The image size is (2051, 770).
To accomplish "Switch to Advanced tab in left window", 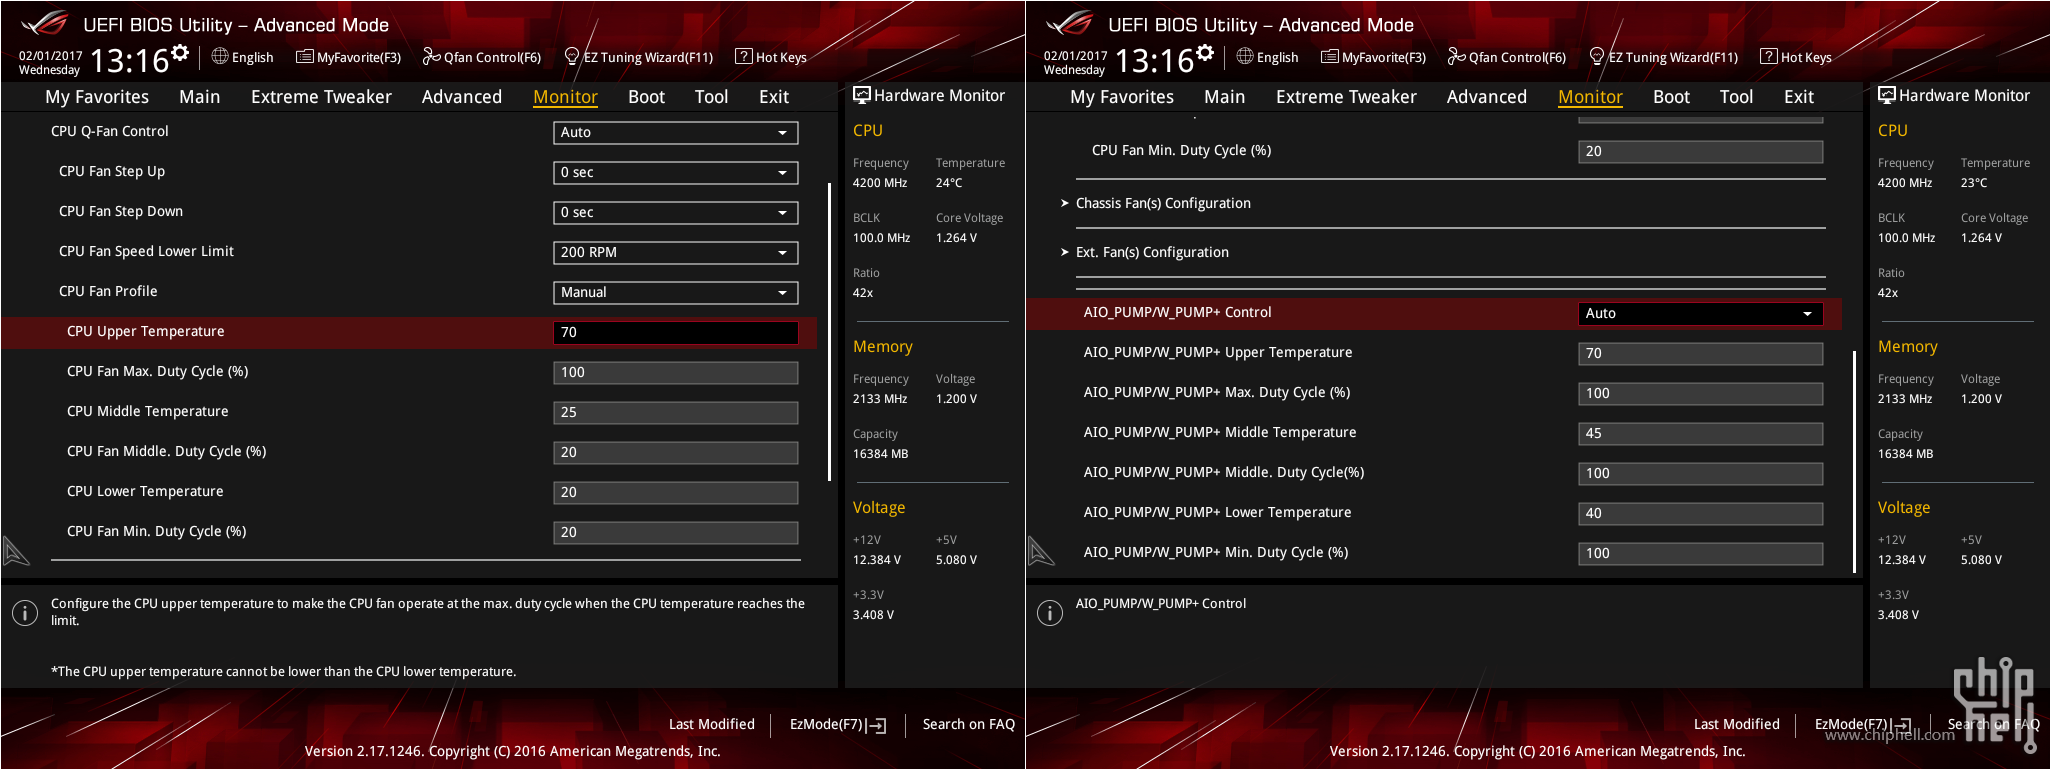I will pyautogui.click(x=462, y=97).
